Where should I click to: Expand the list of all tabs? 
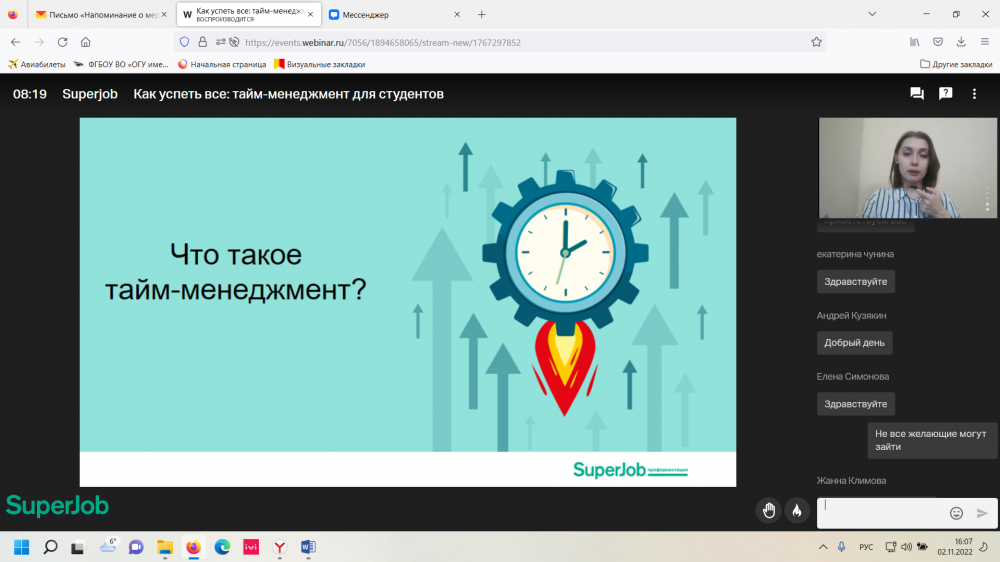click(872, 15)
